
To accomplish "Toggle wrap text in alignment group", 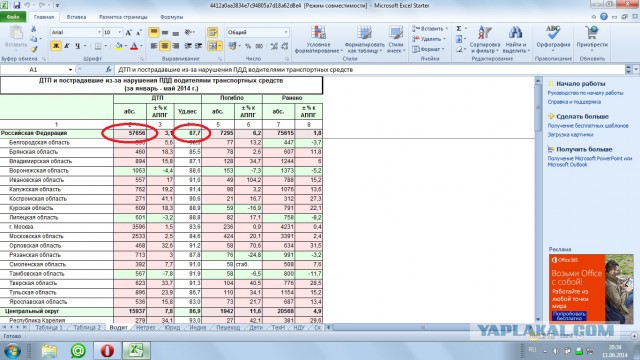I will pos(213,32).
